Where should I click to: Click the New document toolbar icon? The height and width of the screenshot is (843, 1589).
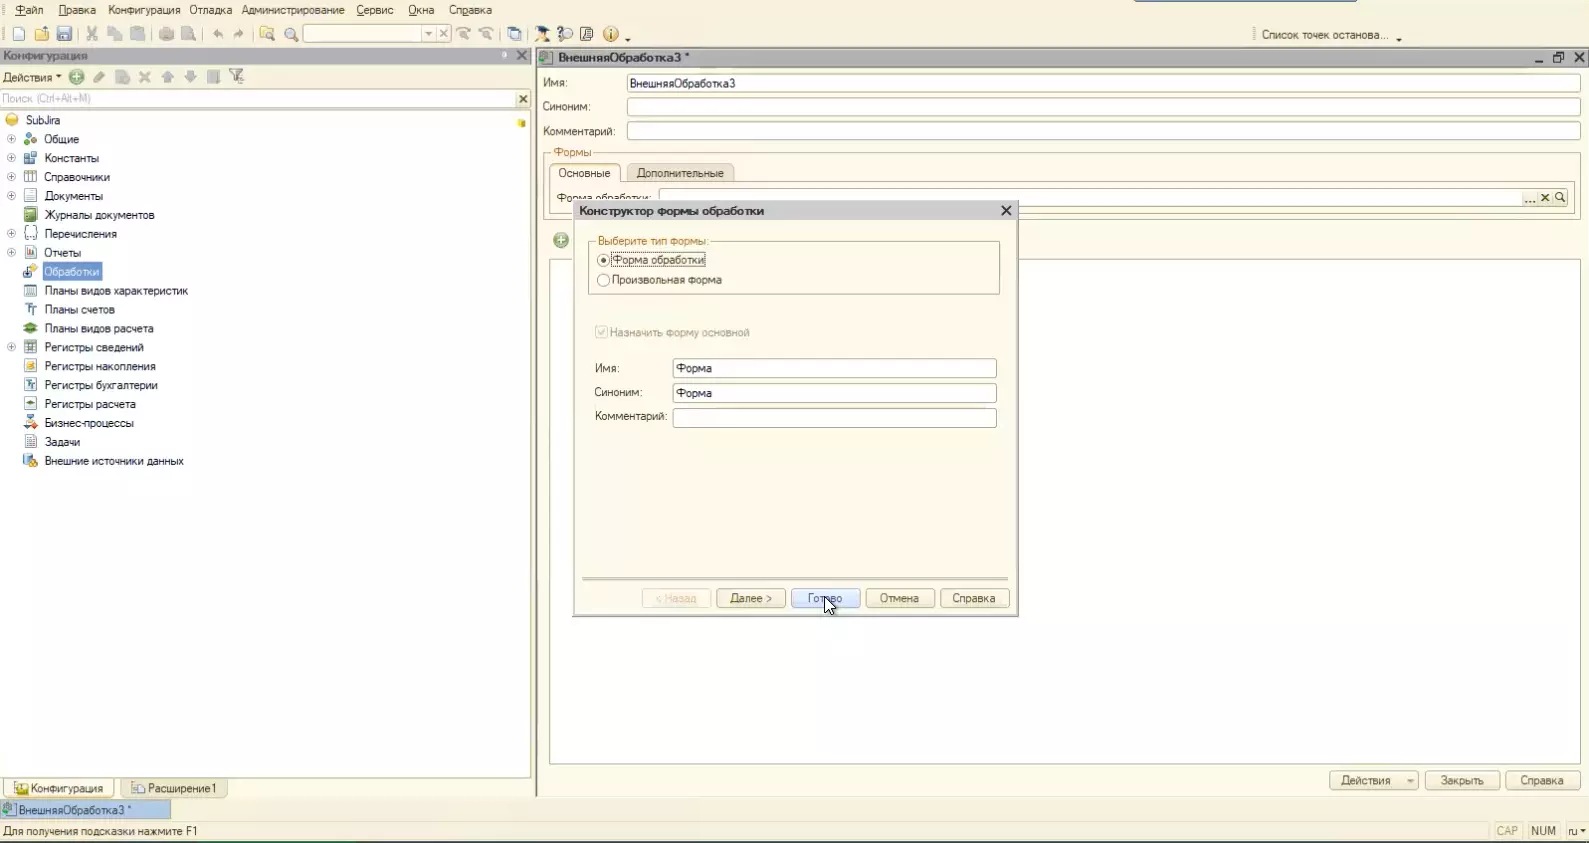coord(19,34)
